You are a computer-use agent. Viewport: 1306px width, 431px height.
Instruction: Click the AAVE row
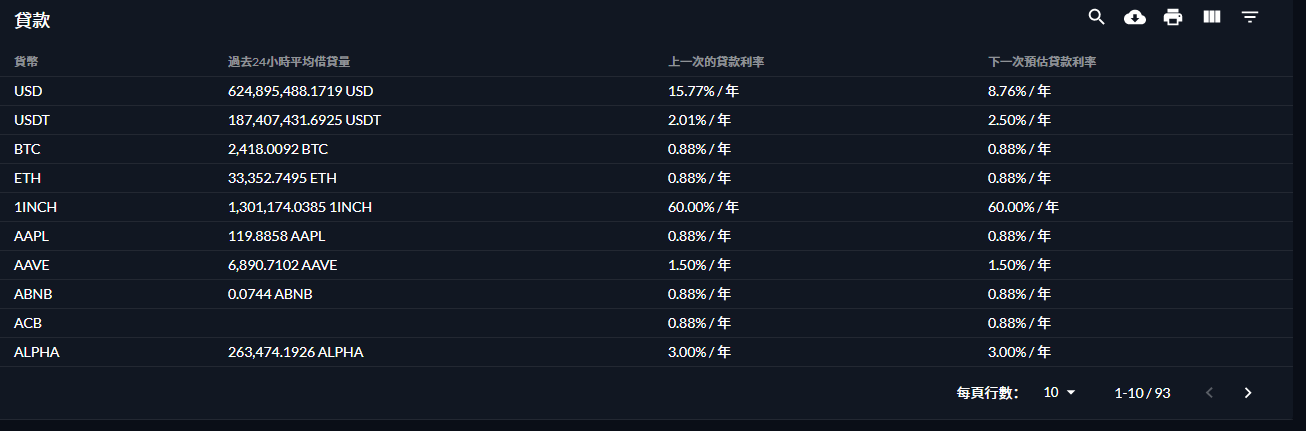pos(646,265)
